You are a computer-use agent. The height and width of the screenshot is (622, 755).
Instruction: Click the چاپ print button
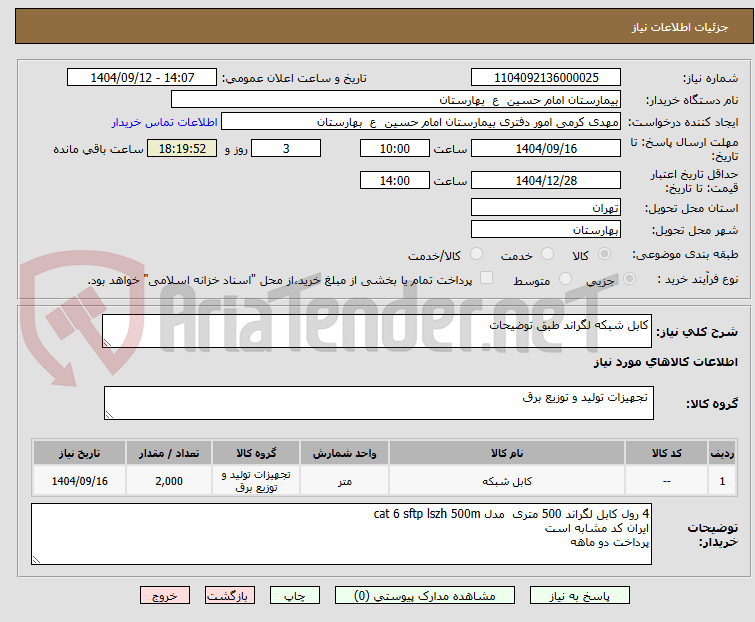point(295,596)
